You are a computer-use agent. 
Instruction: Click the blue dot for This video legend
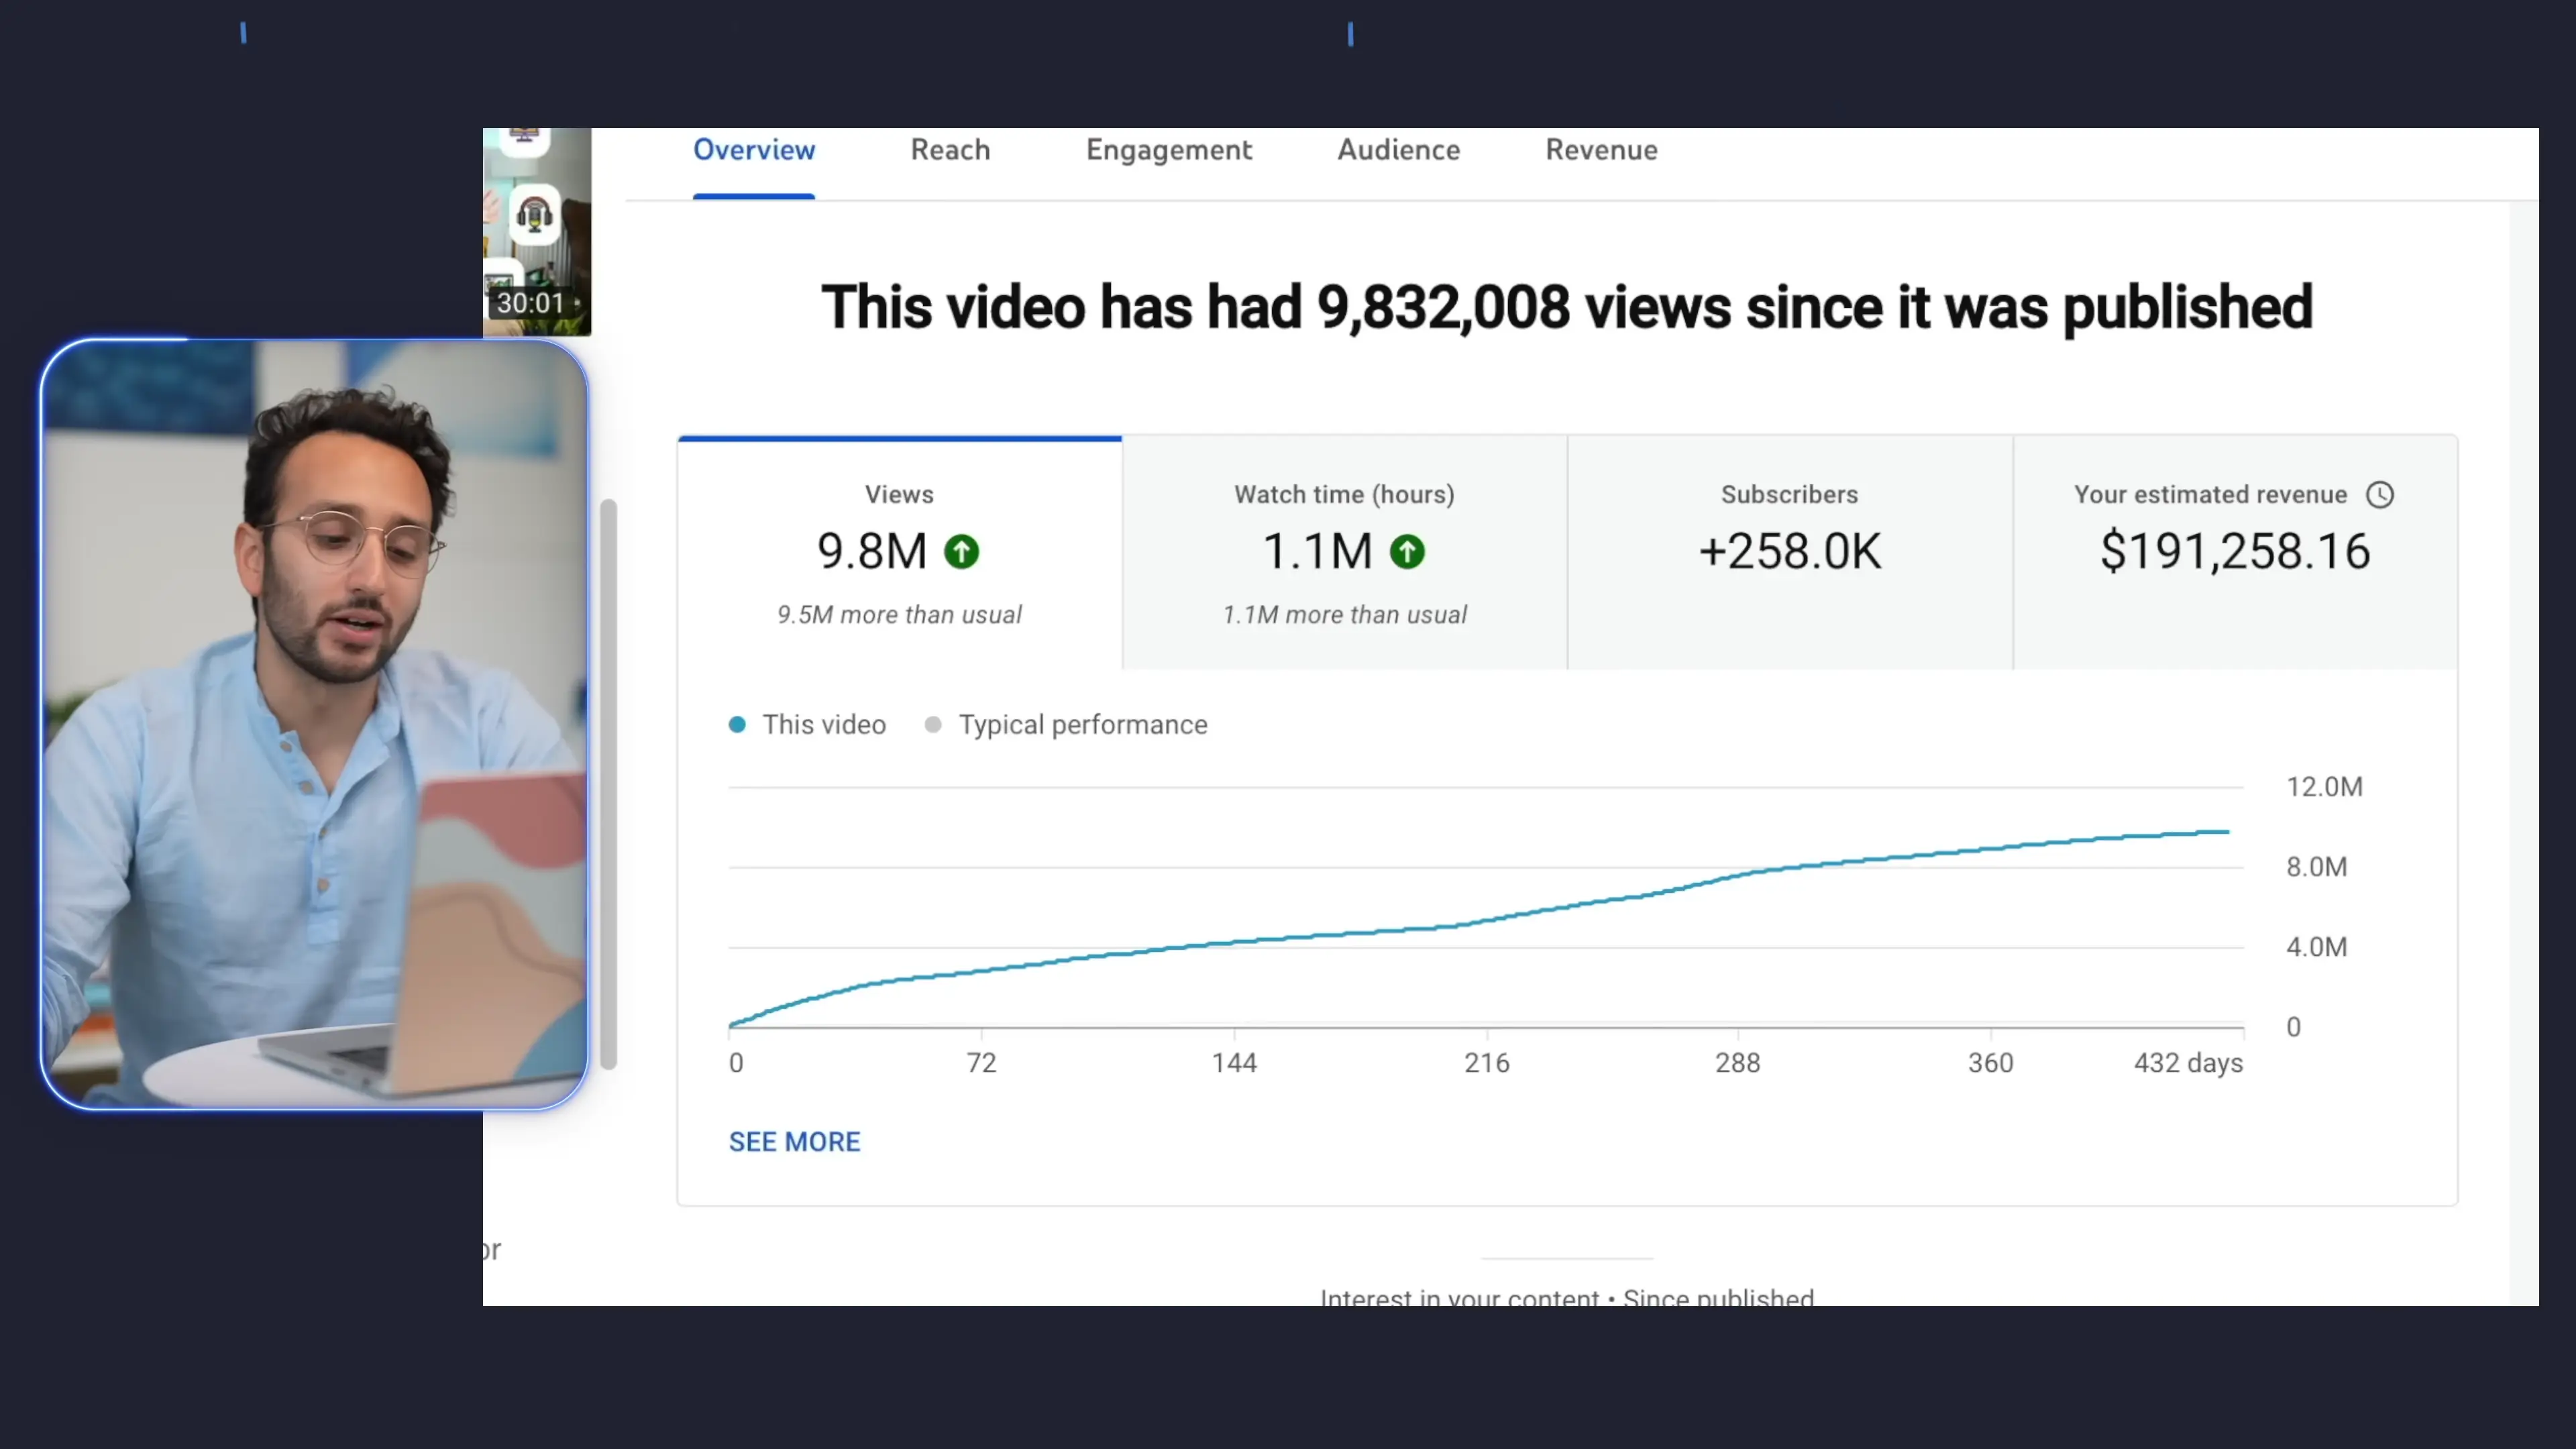click(738, 724)
